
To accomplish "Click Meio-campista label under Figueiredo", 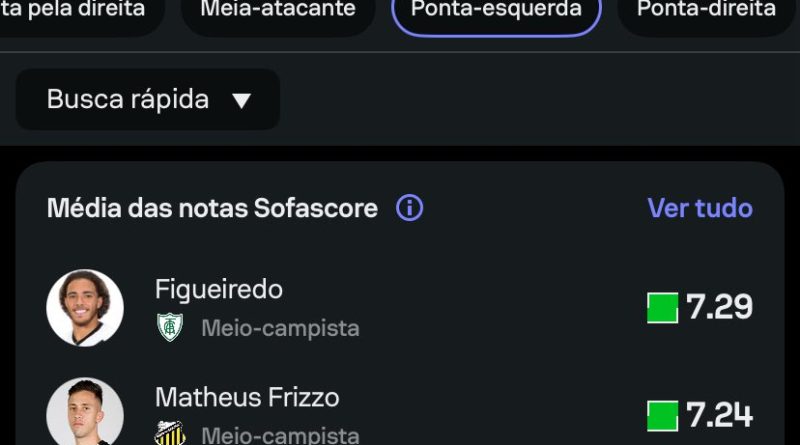I will (281, 328).
